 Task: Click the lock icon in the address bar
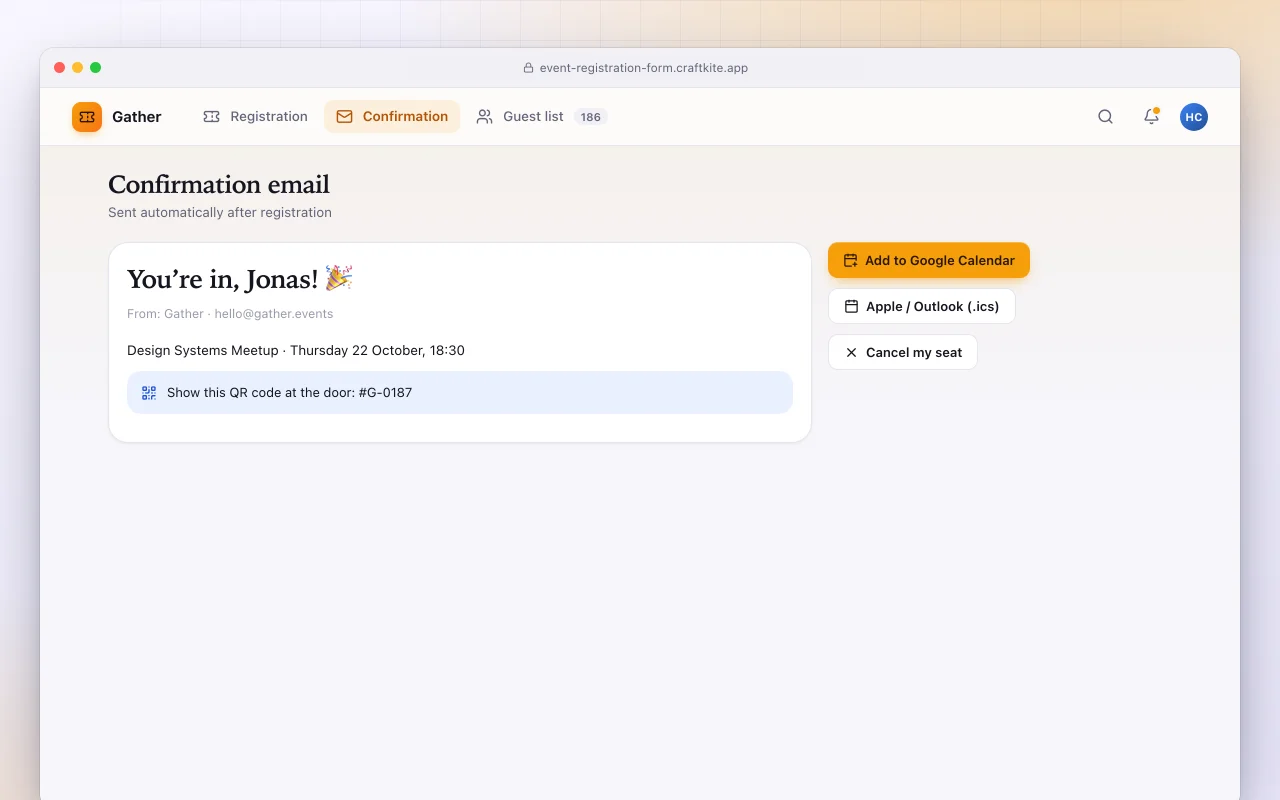[x=529, y=68]
